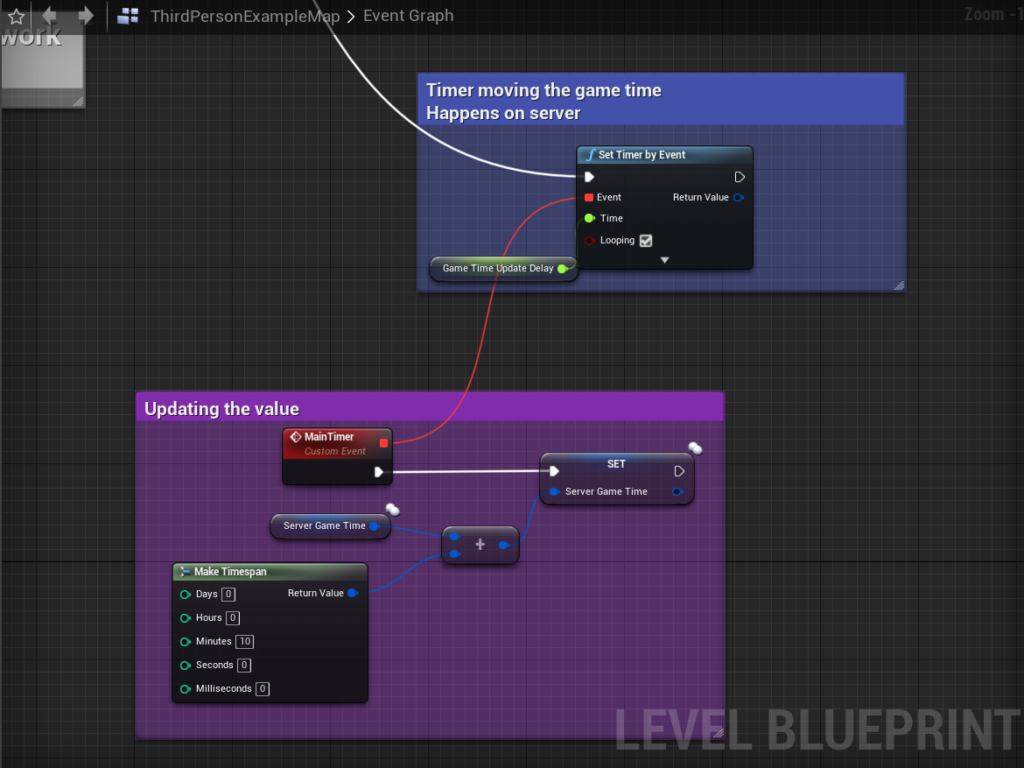The width and height of the screenshot is (1024, 768).
Task: Go forward with right arrow button
Action: (x=86, y=15)
